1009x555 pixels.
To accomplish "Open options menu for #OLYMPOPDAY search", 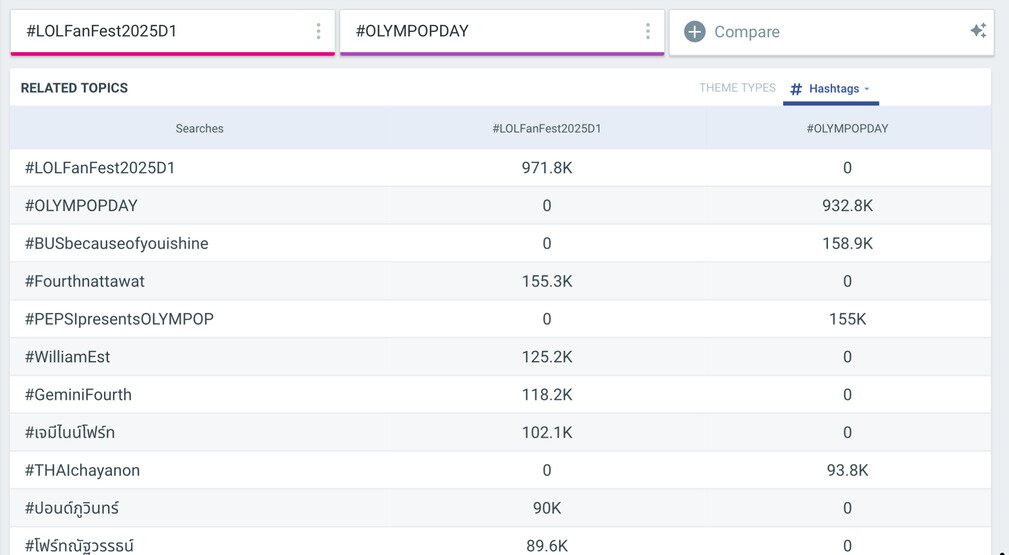I will pos(647,32).
